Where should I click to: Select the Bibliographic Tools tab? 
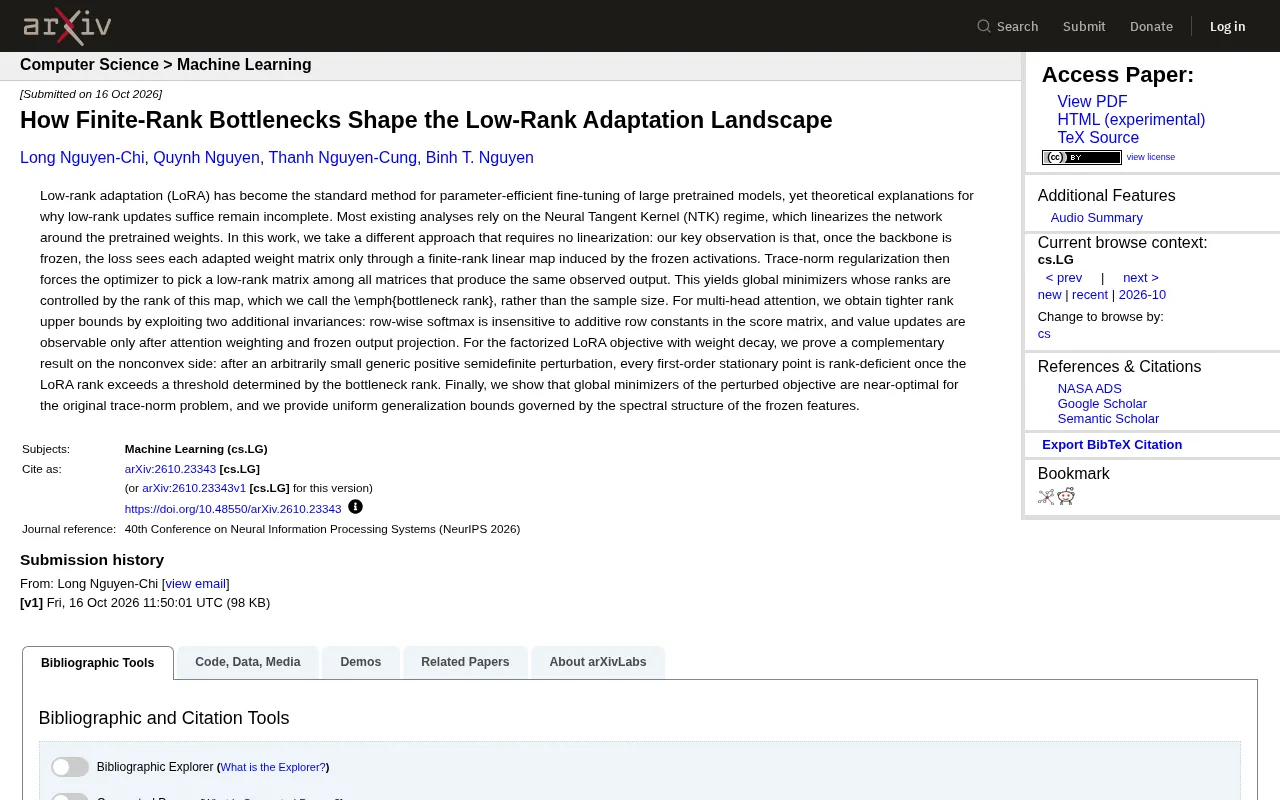tap(98, 663)
